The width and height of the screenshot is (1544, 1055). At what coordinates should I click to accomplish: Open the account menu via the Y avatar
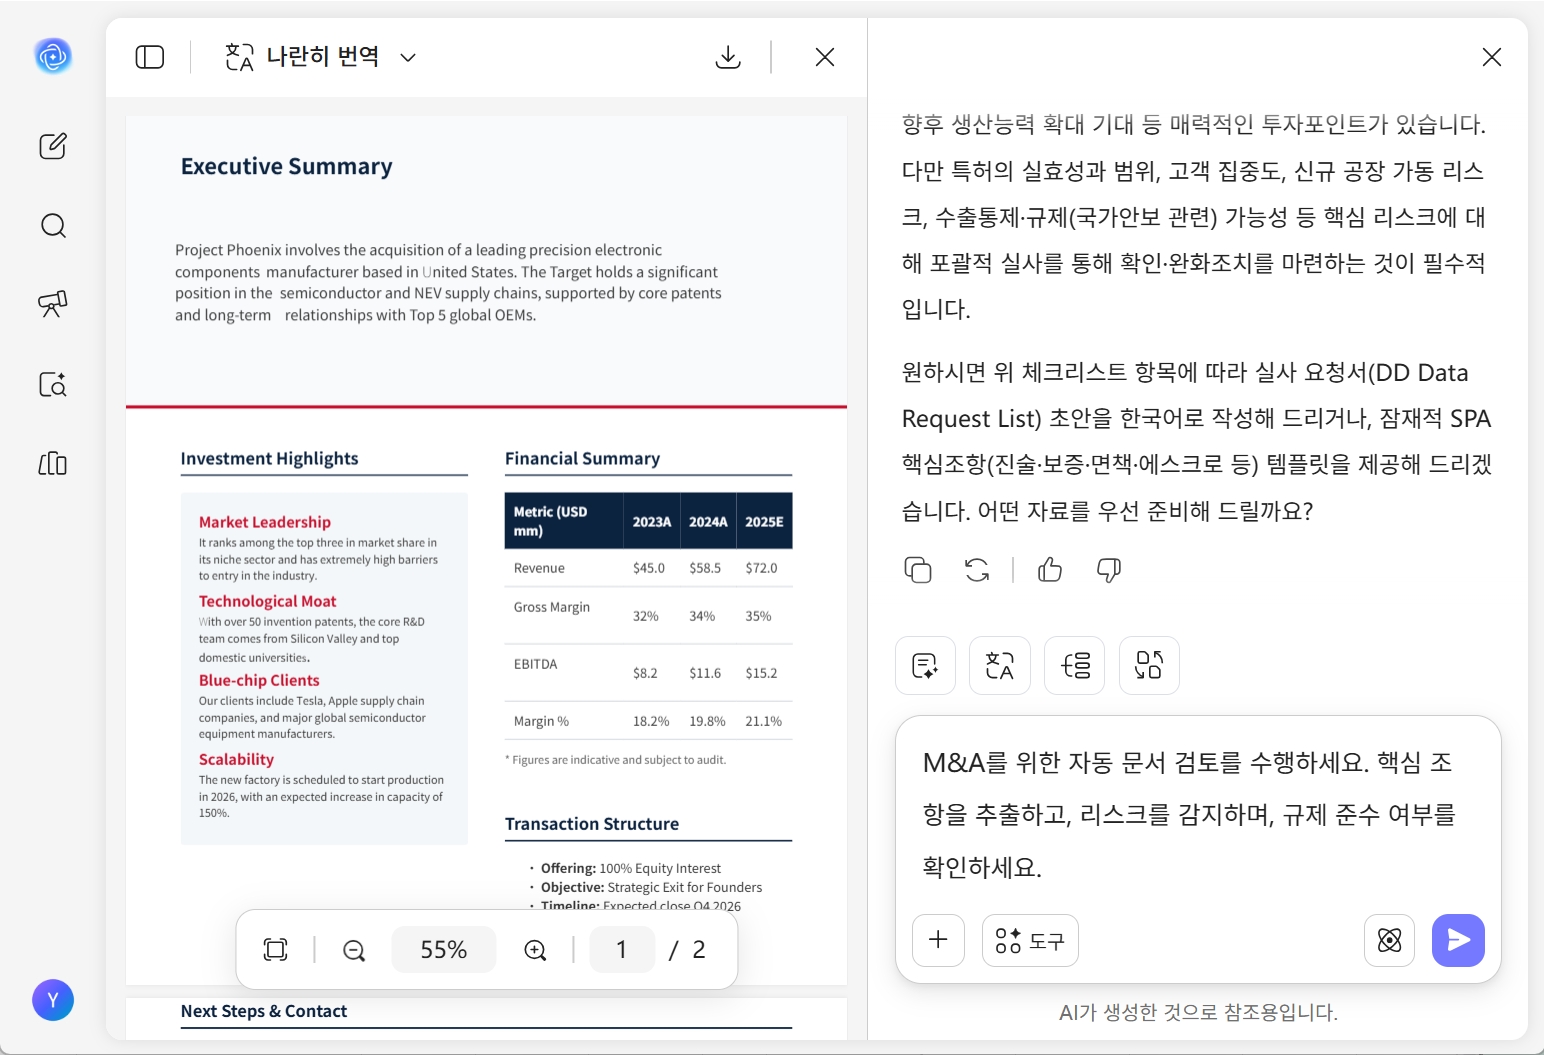click(53, 1000)
